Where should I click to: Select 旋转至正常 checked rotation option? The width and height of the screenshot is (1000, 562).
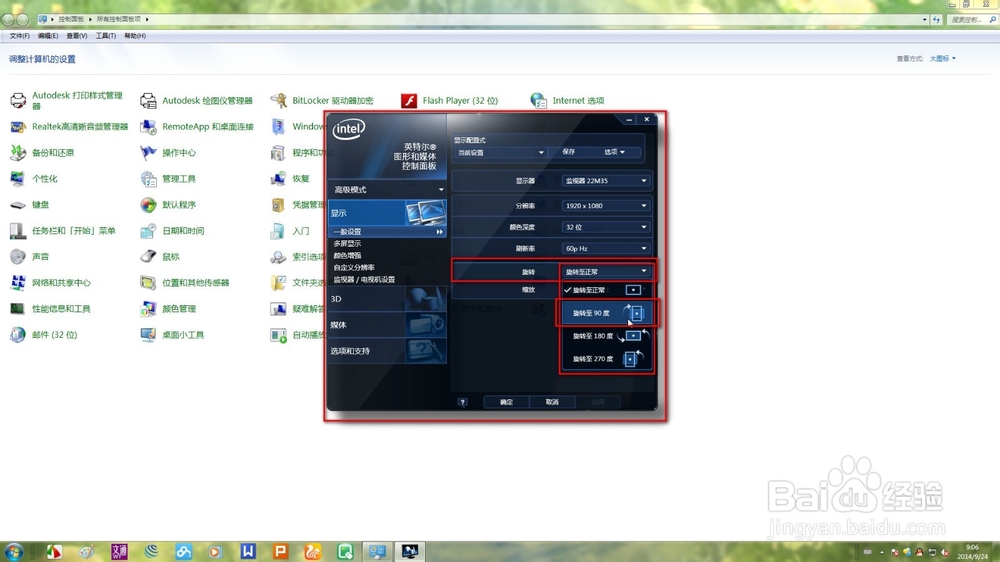[x=606, y=290]
